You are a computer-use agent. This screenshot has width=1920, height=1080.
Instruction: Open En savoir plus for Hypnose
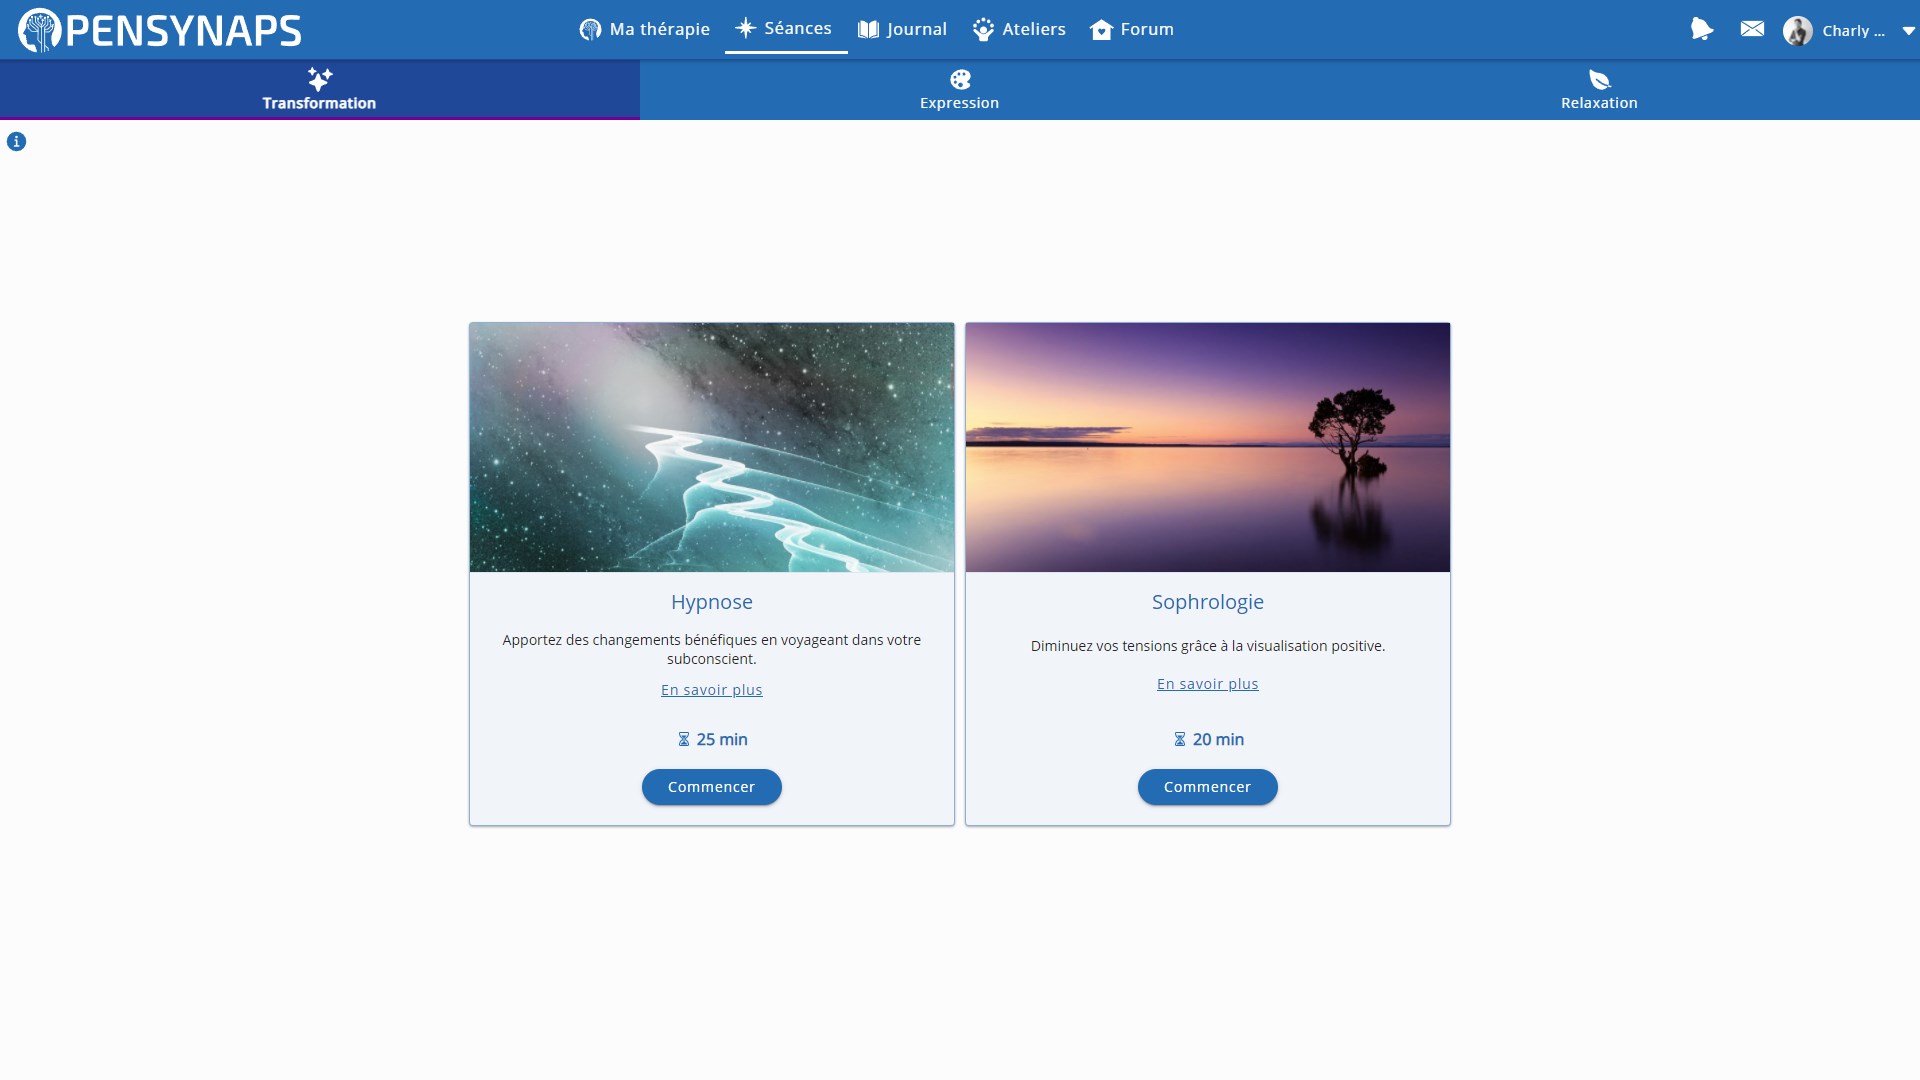click(x=711, y=690)
